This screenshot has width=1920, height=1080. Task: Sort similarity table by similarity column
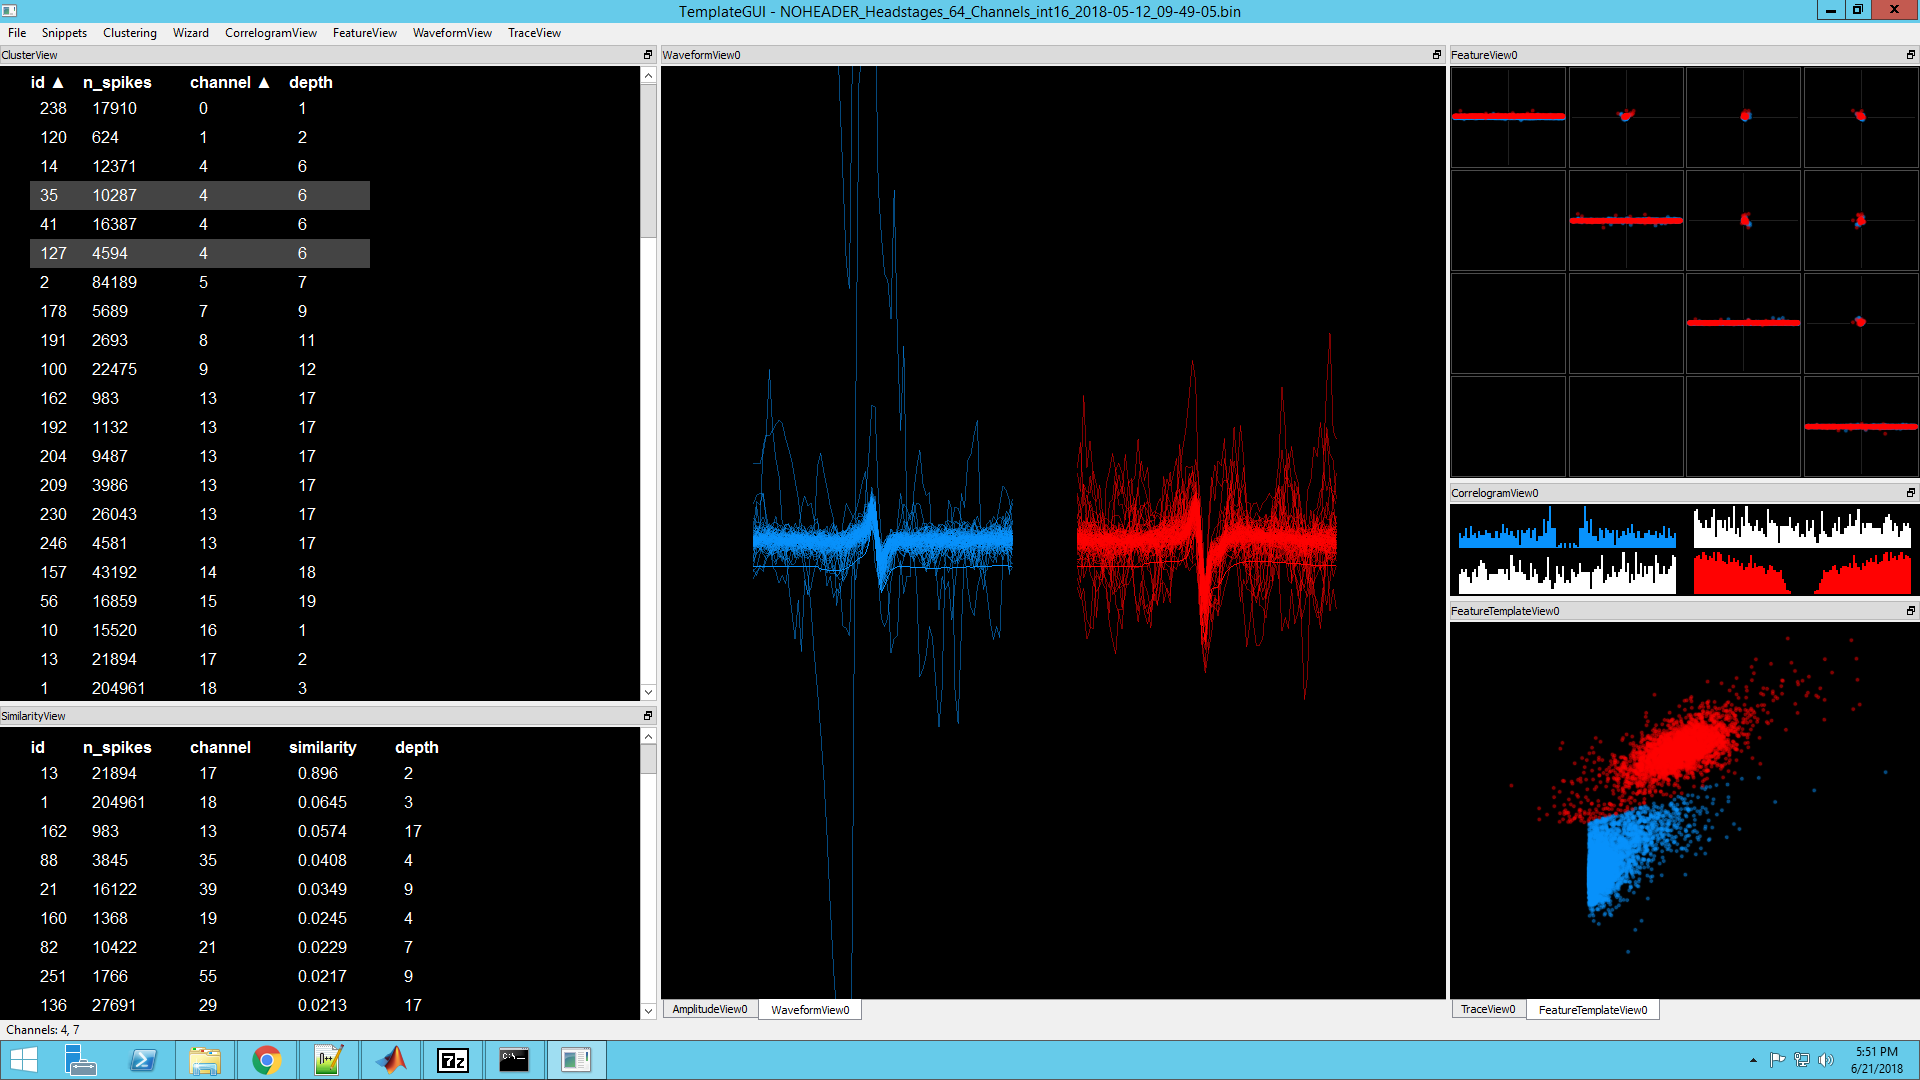tap(322, 748)
